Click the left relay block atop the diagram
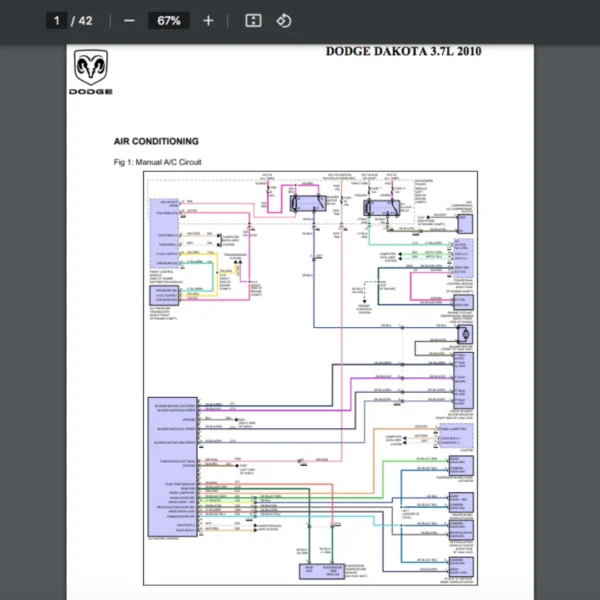This screenshot has height=600, width=600. [x=300, y=203]
